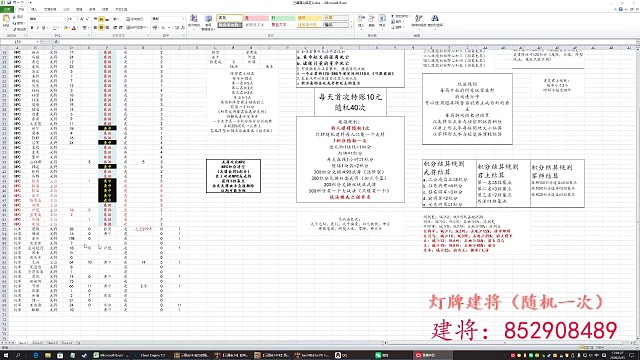This screenshot has width=640, height=360.
Task: Click the Wrap Text button
Action: coord(135,19)
